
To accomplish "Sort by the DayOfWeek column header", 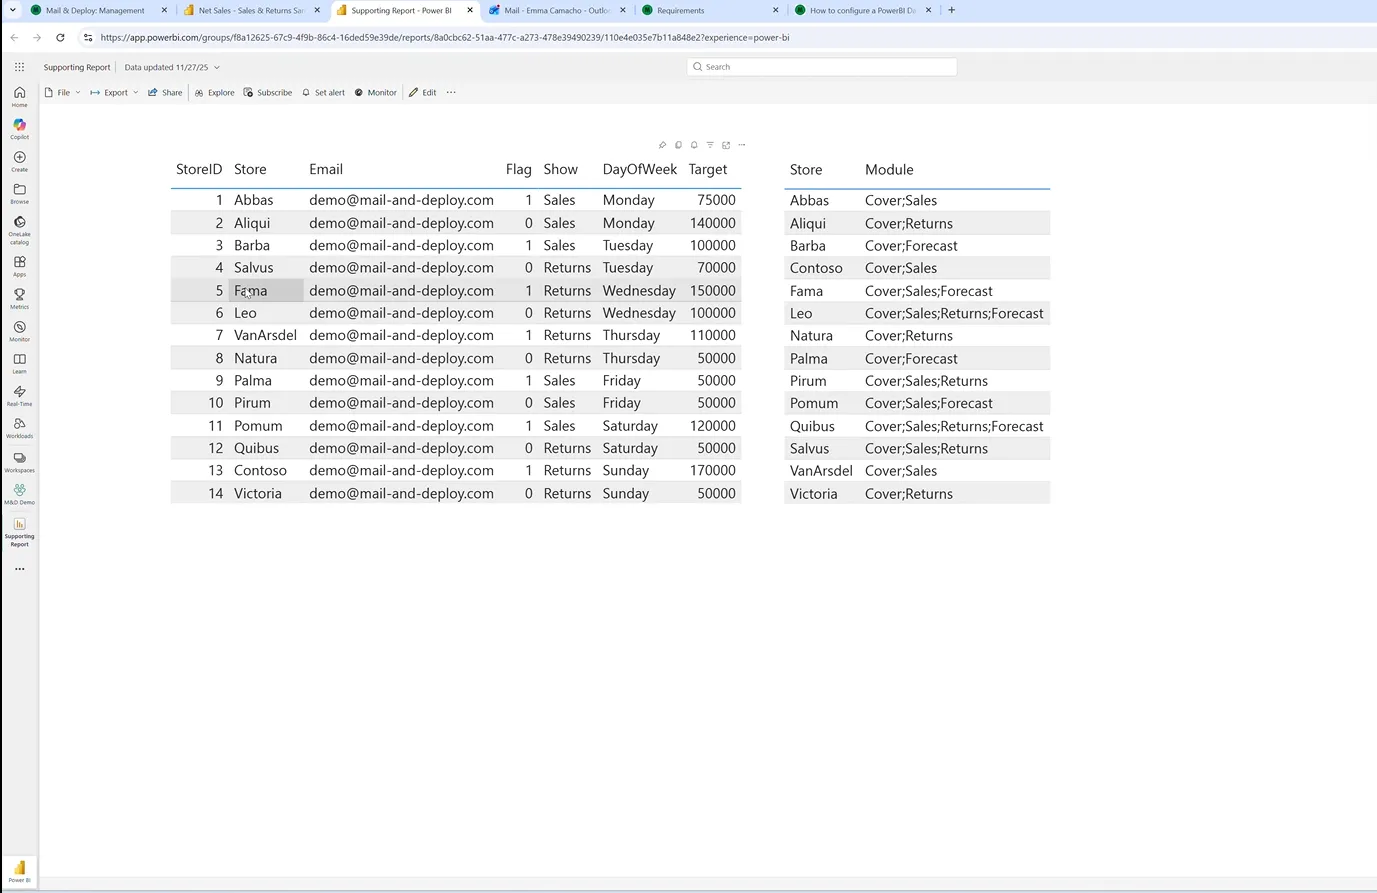I will click(x=640, y=170).
